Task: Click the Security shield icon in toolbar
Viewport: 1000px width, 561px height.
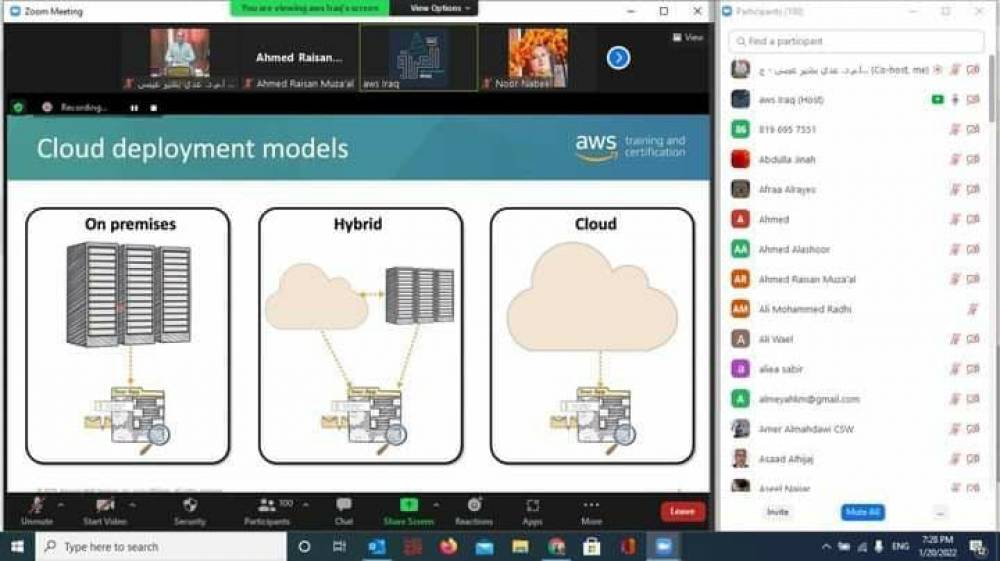Action: click(x=190, y=505)
